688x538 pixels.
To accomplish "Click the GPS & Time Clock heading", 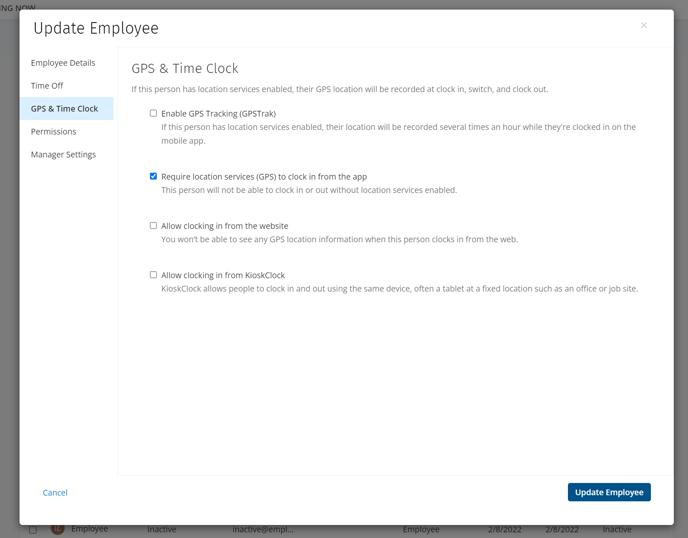I will pos(185,68).
